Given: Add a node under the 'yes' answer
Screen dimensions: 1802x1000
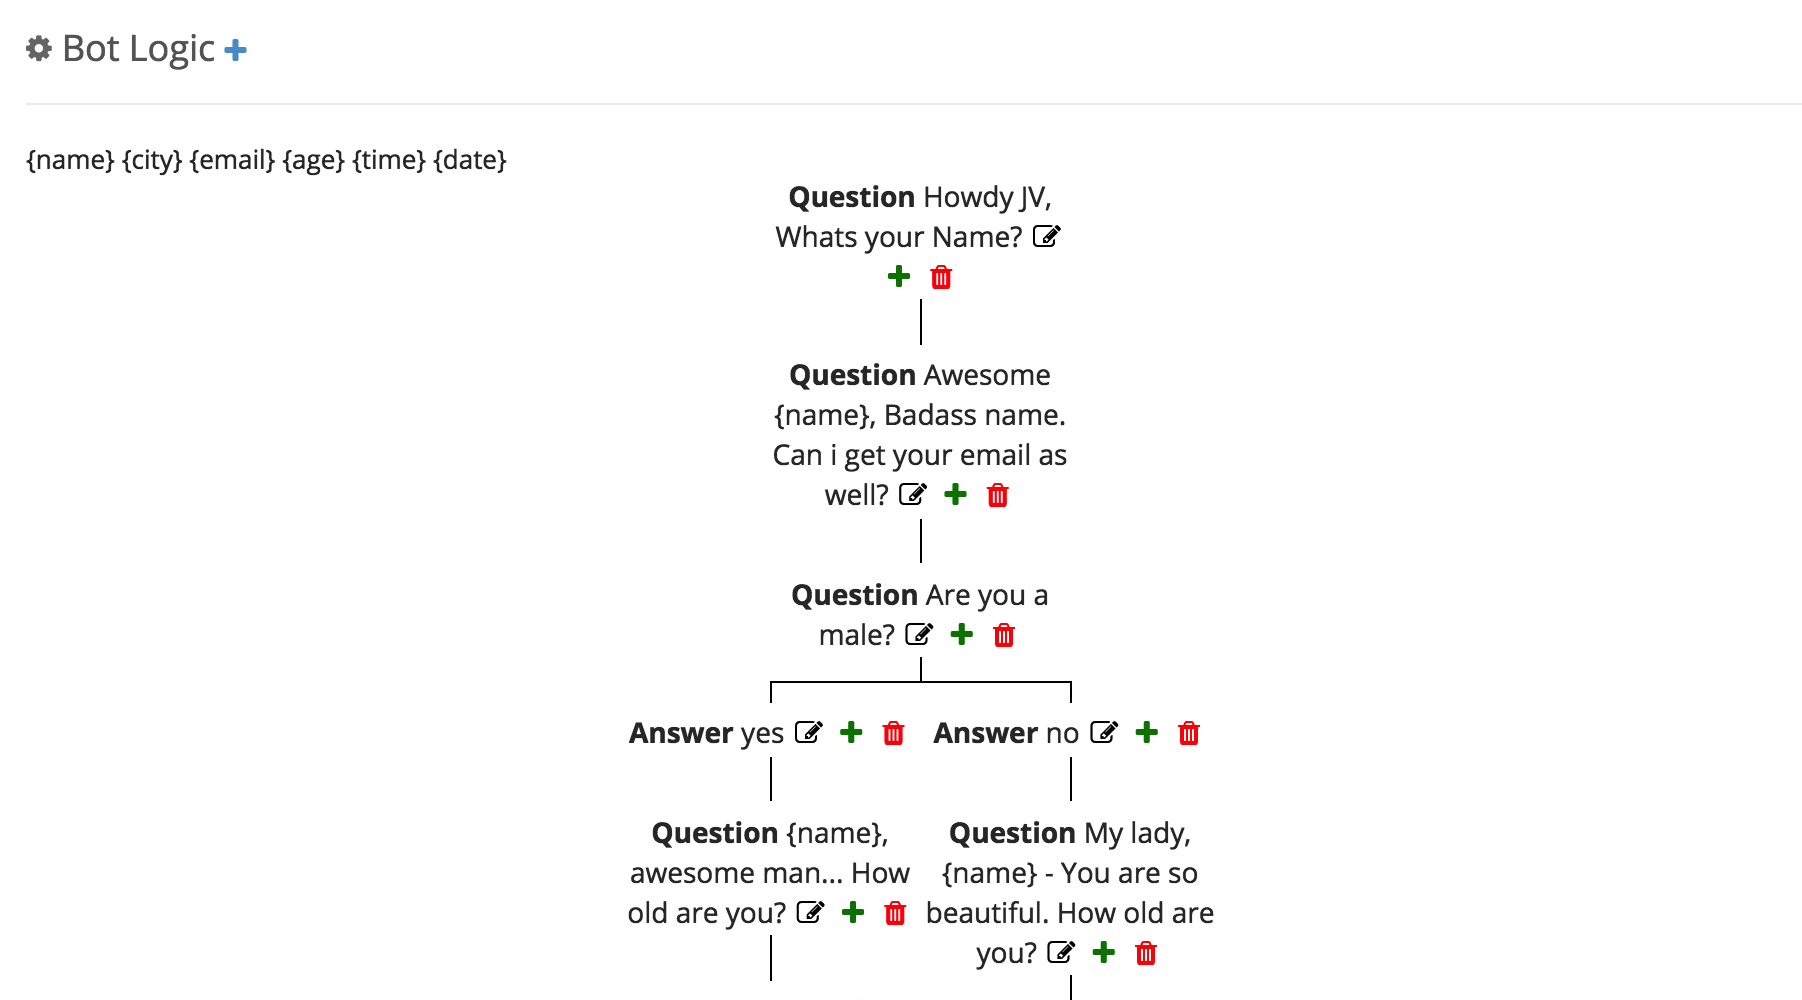Looking at the screenshot, I should 851,733.
